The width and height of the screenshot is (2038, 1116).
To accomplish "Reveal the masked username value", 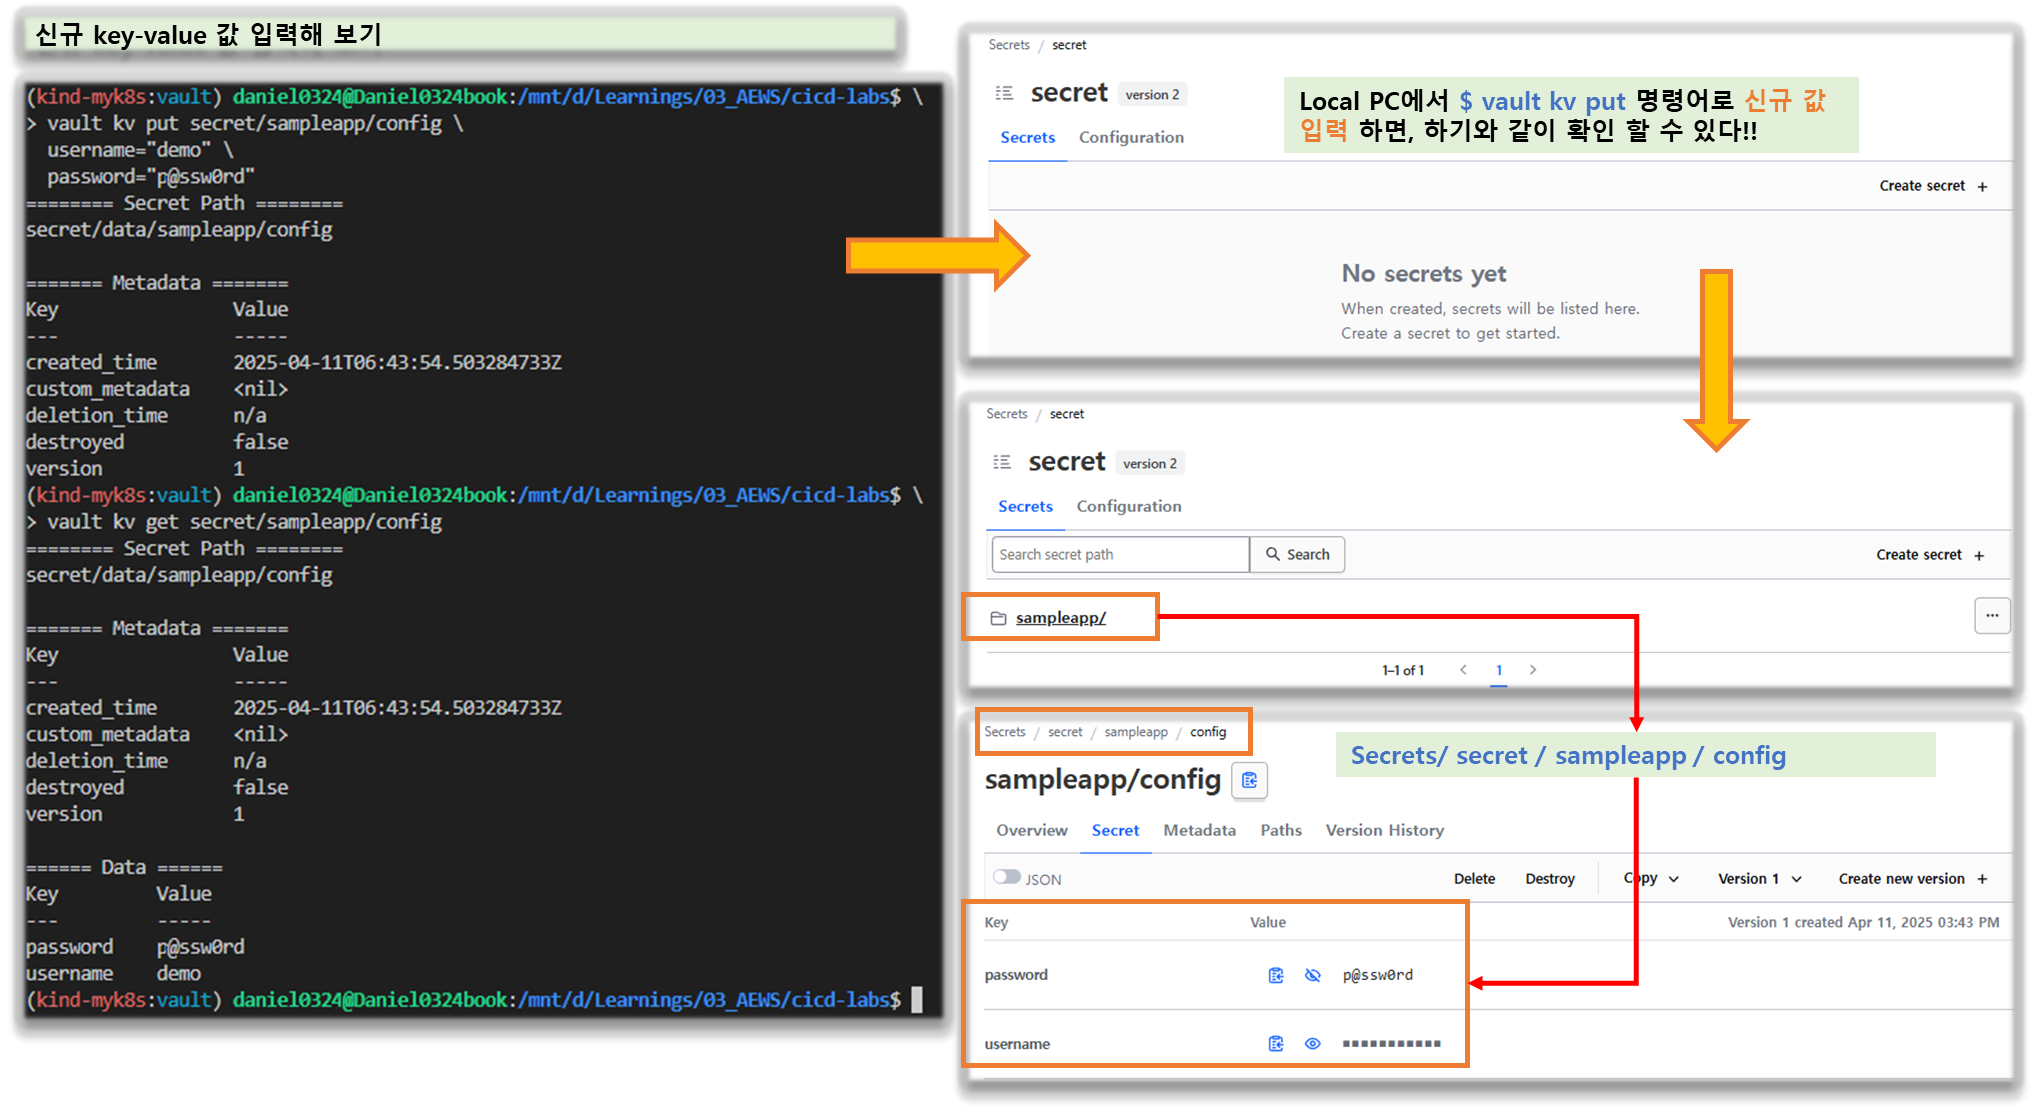I will (1313, 1044).
